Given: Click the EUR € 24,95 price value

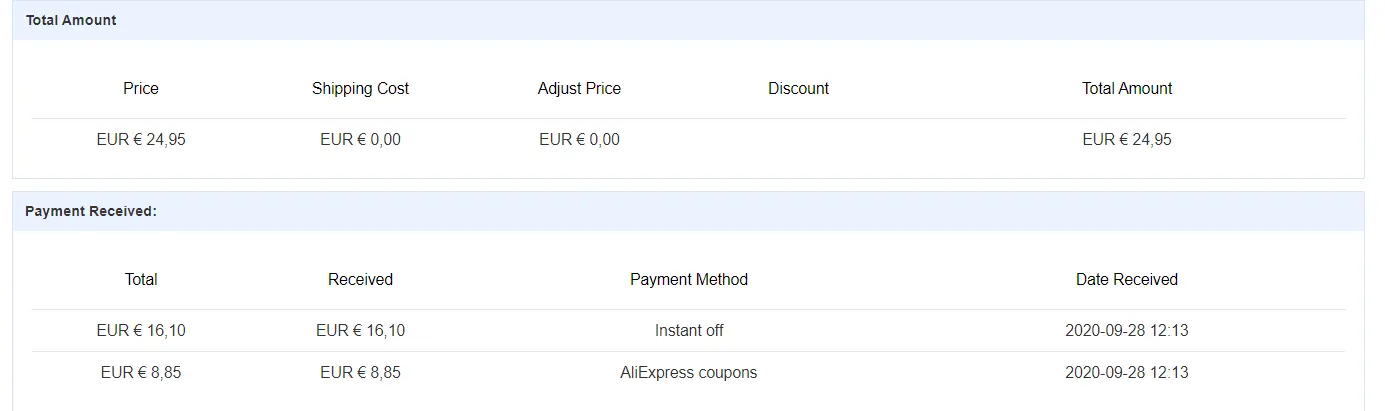Looking at the screenshot, I should [141, 140].
